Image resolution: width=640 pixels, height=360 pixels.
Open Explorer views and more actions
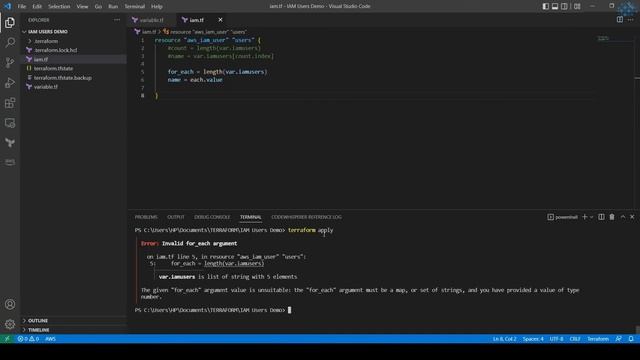117,20
